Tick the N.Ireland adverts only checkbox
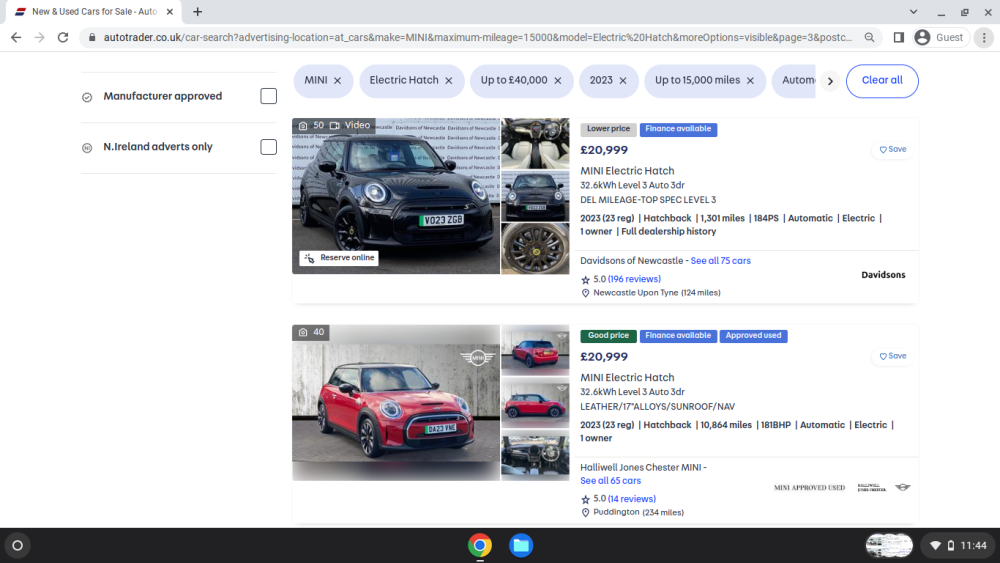This screenshot has height=563, width=1000. tap(268, 147)
